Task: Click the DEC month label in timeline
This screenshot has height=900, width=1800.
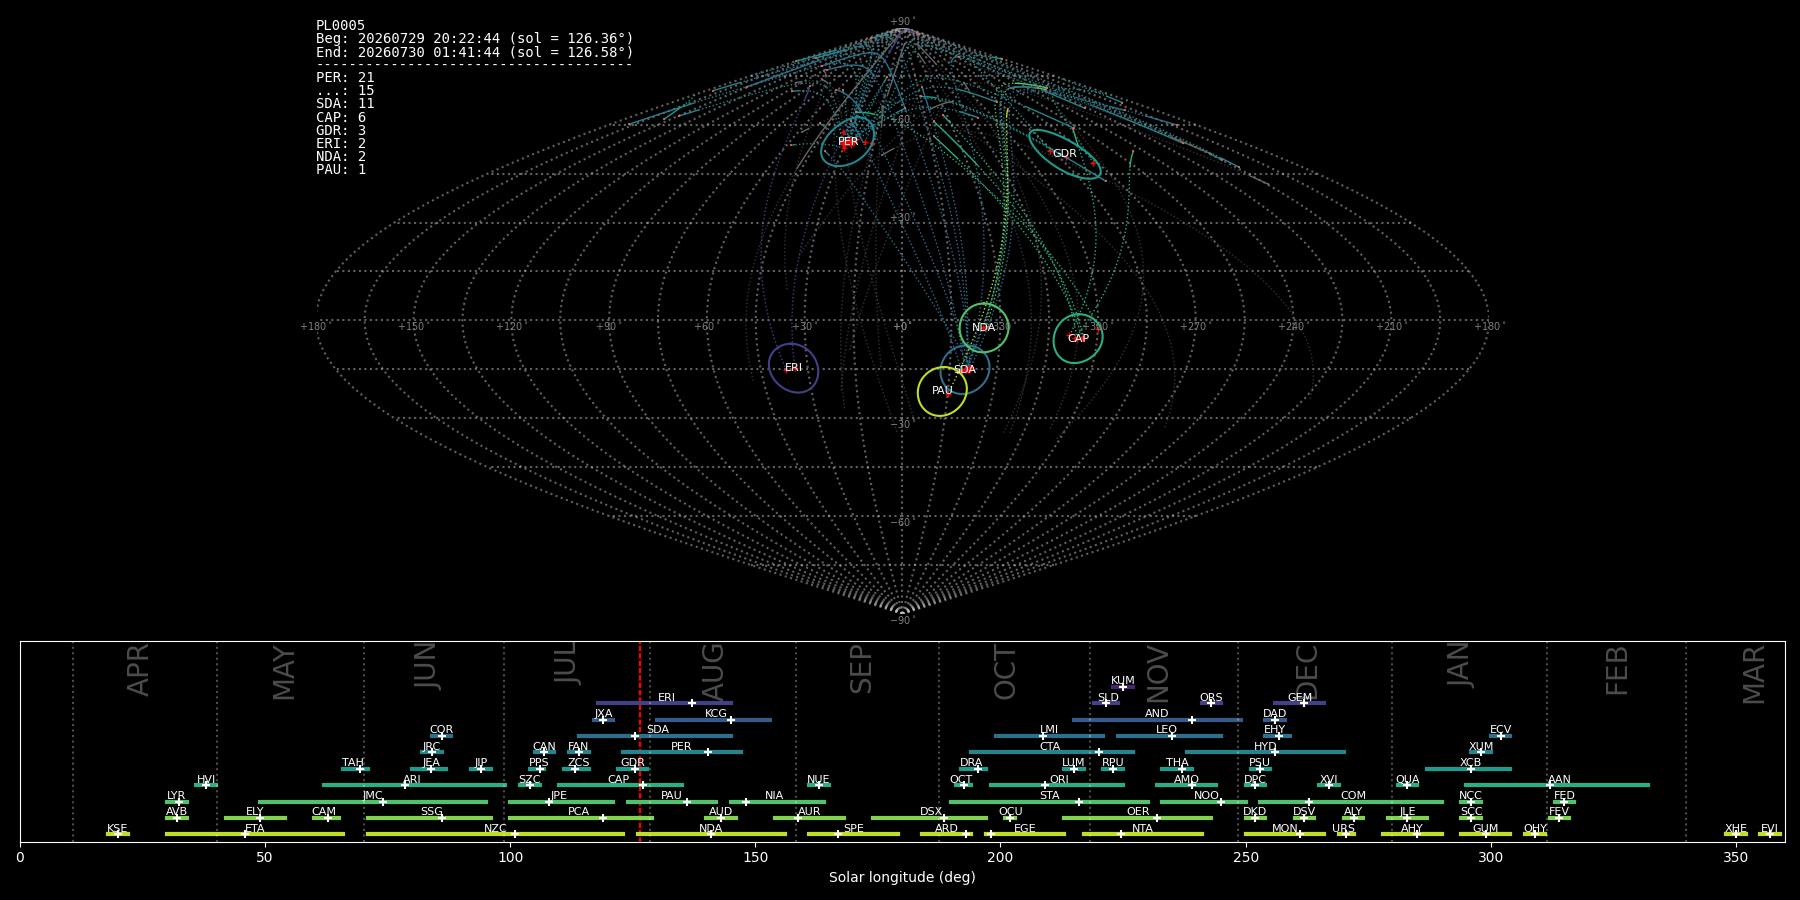Action: (x=1307, y=672)
